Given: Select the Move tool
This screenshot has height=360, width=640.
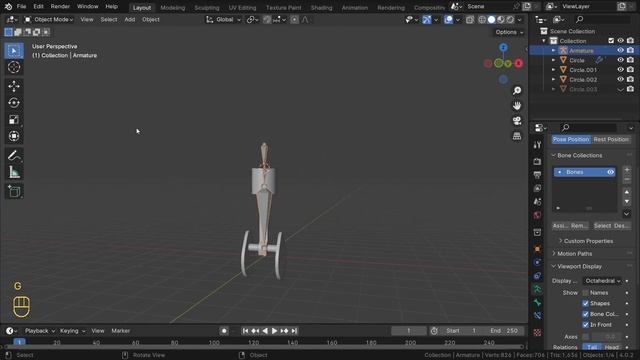Looking at the screenshot, I should pos(14,86).
